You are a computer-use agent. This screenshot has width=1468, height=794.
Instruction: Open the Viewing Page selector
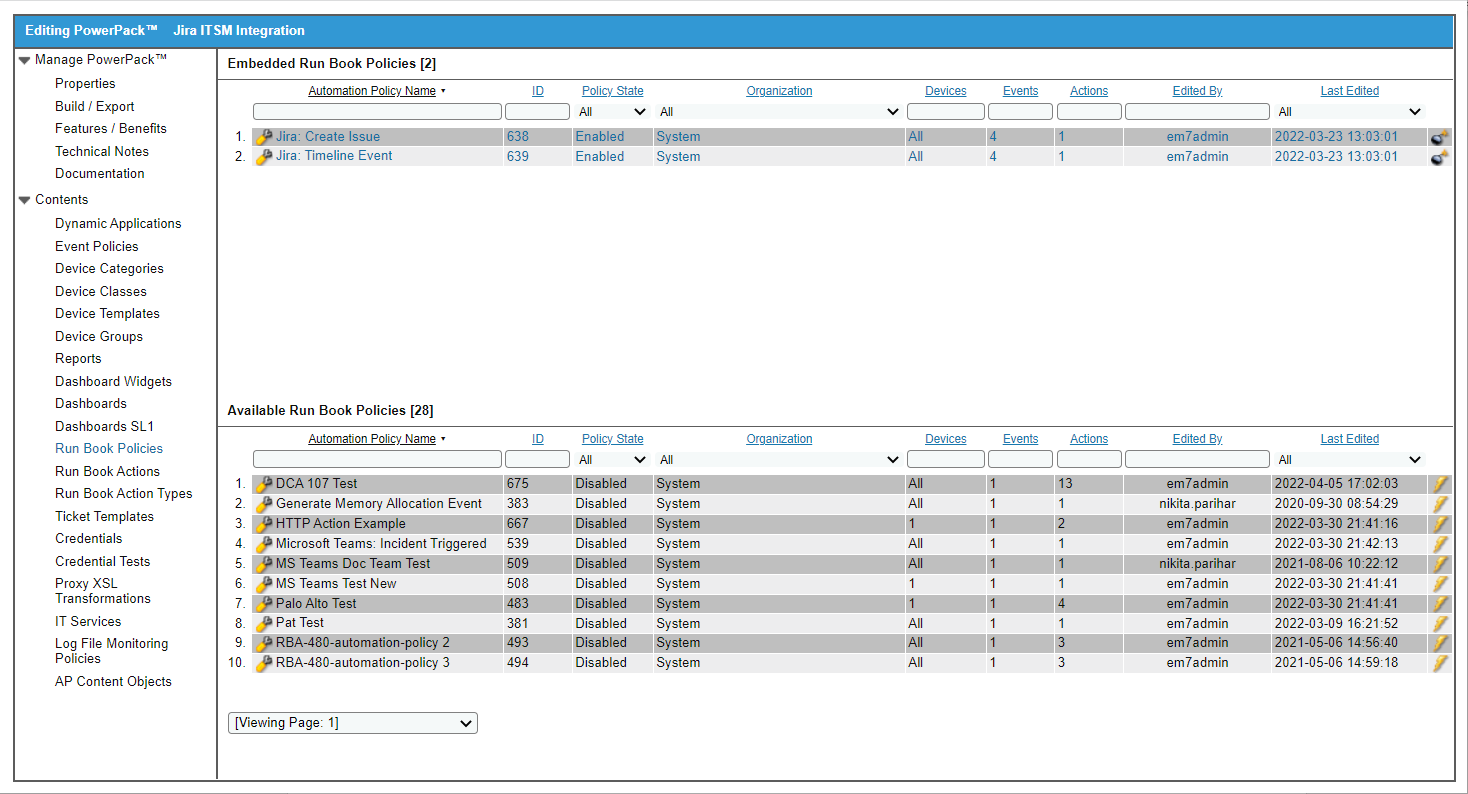(x=353, y=723)
